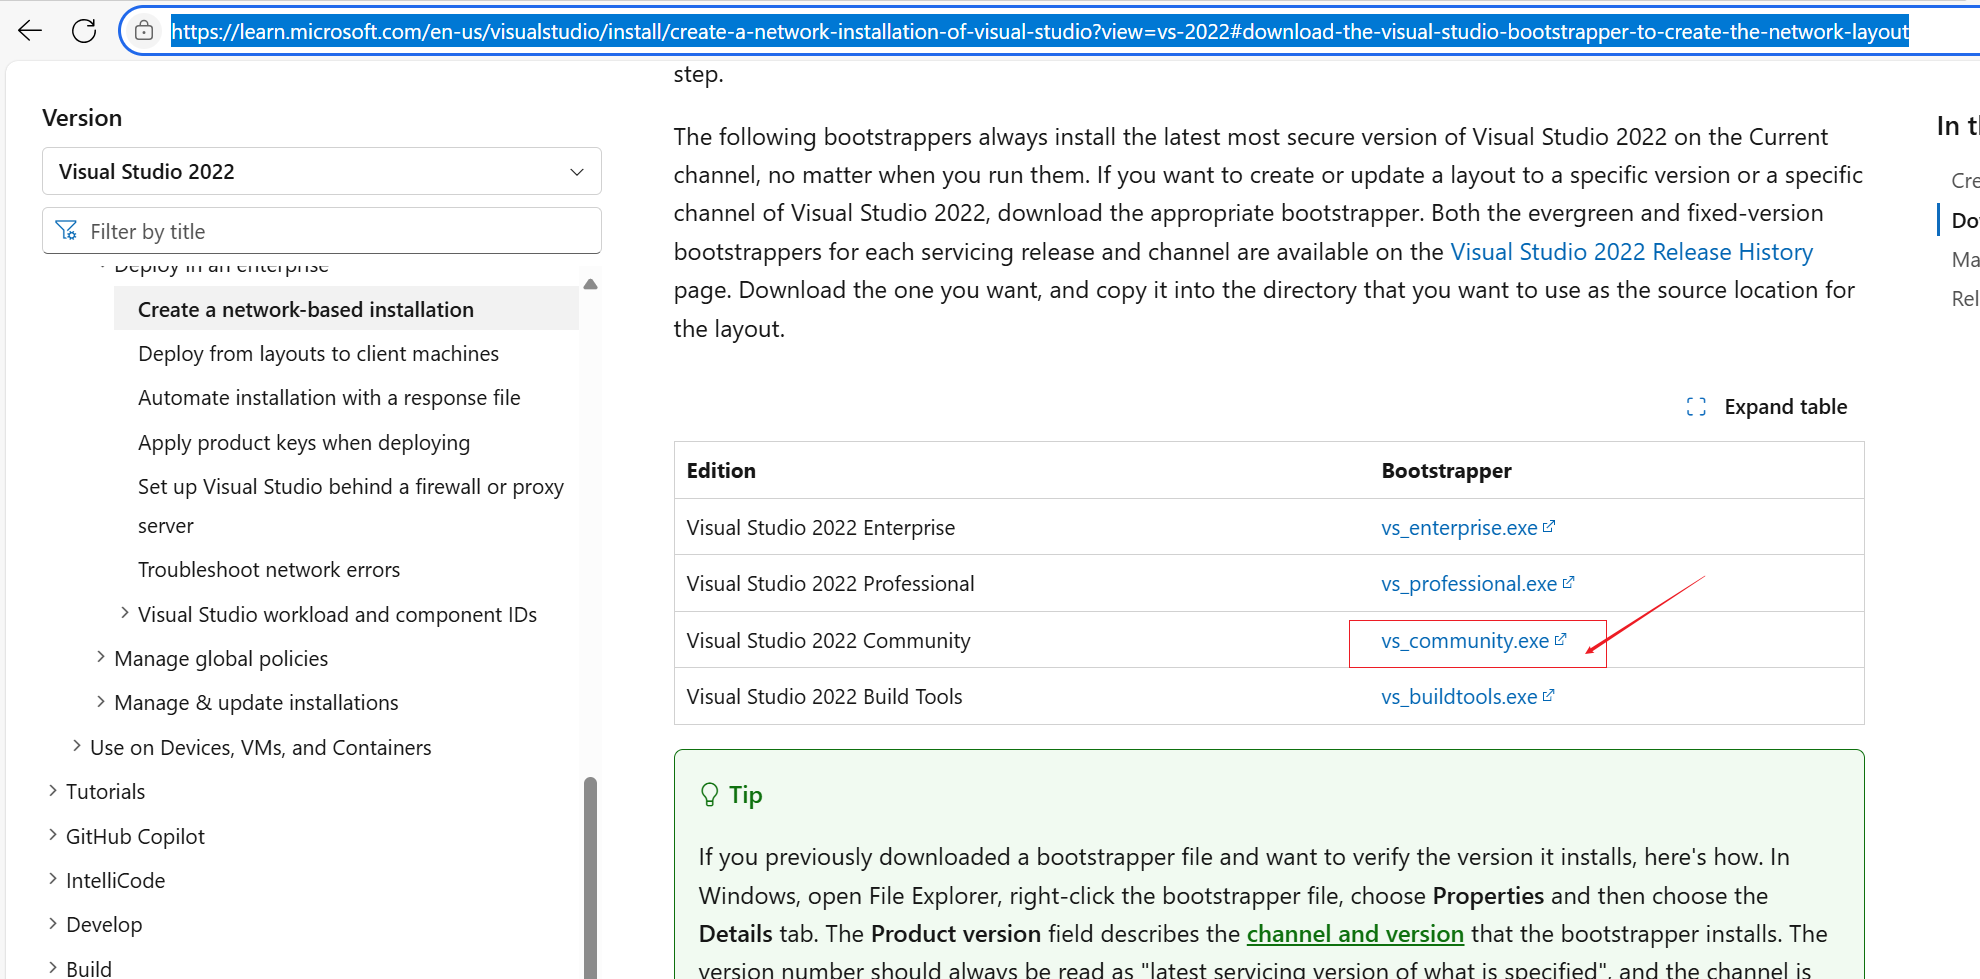Image resolution: width=1980 pixels, height=979 pixels.
Task: Click the sidebar scrollbar thumb
Action: tap(590, 876)
